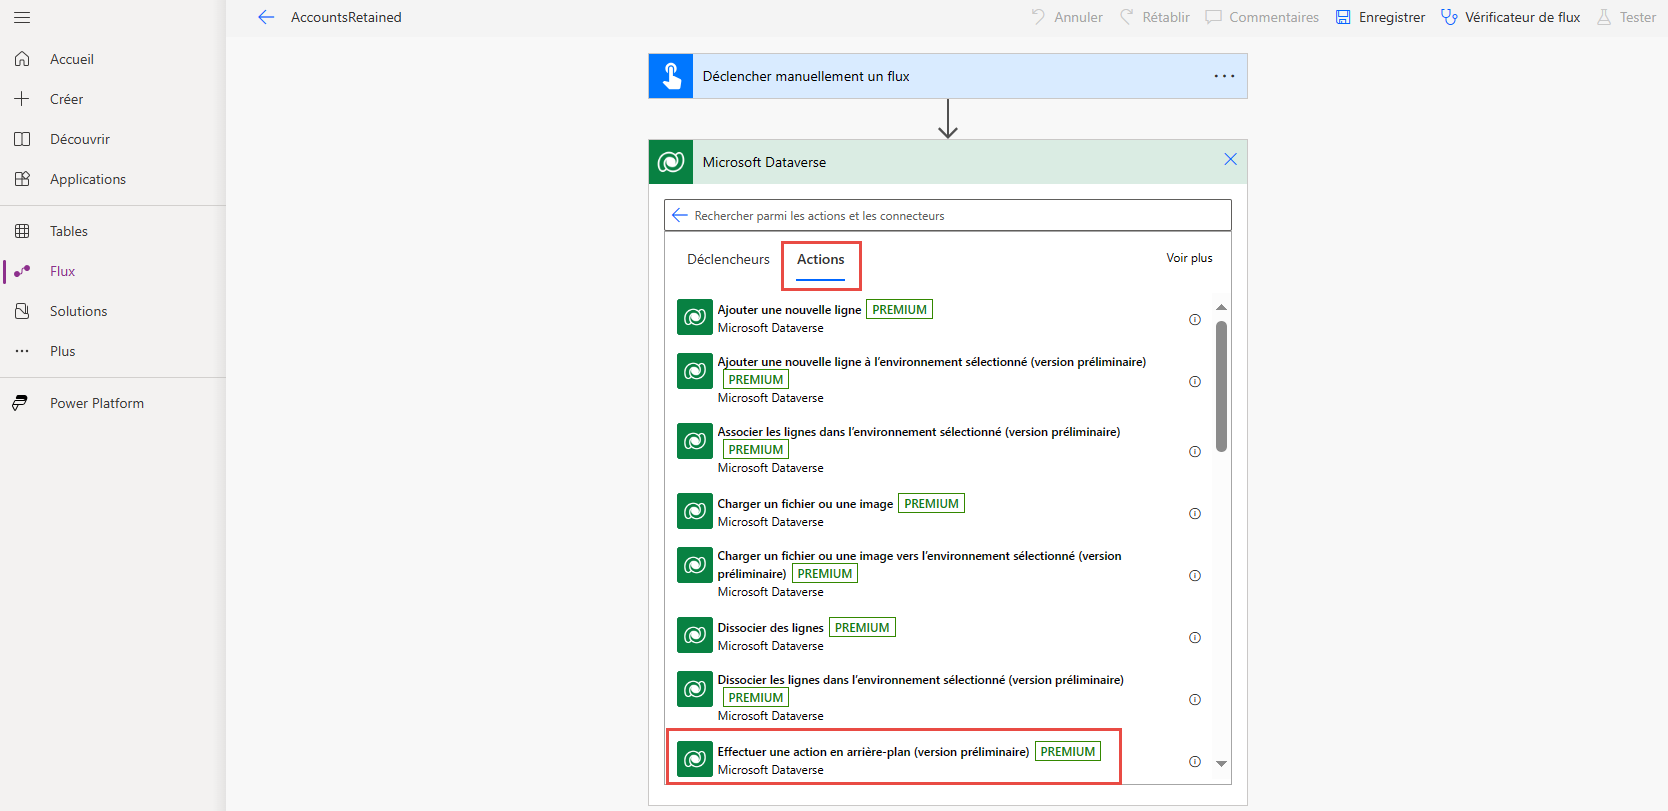
Task: Click Voir plus link
Action: [1189, 258]
